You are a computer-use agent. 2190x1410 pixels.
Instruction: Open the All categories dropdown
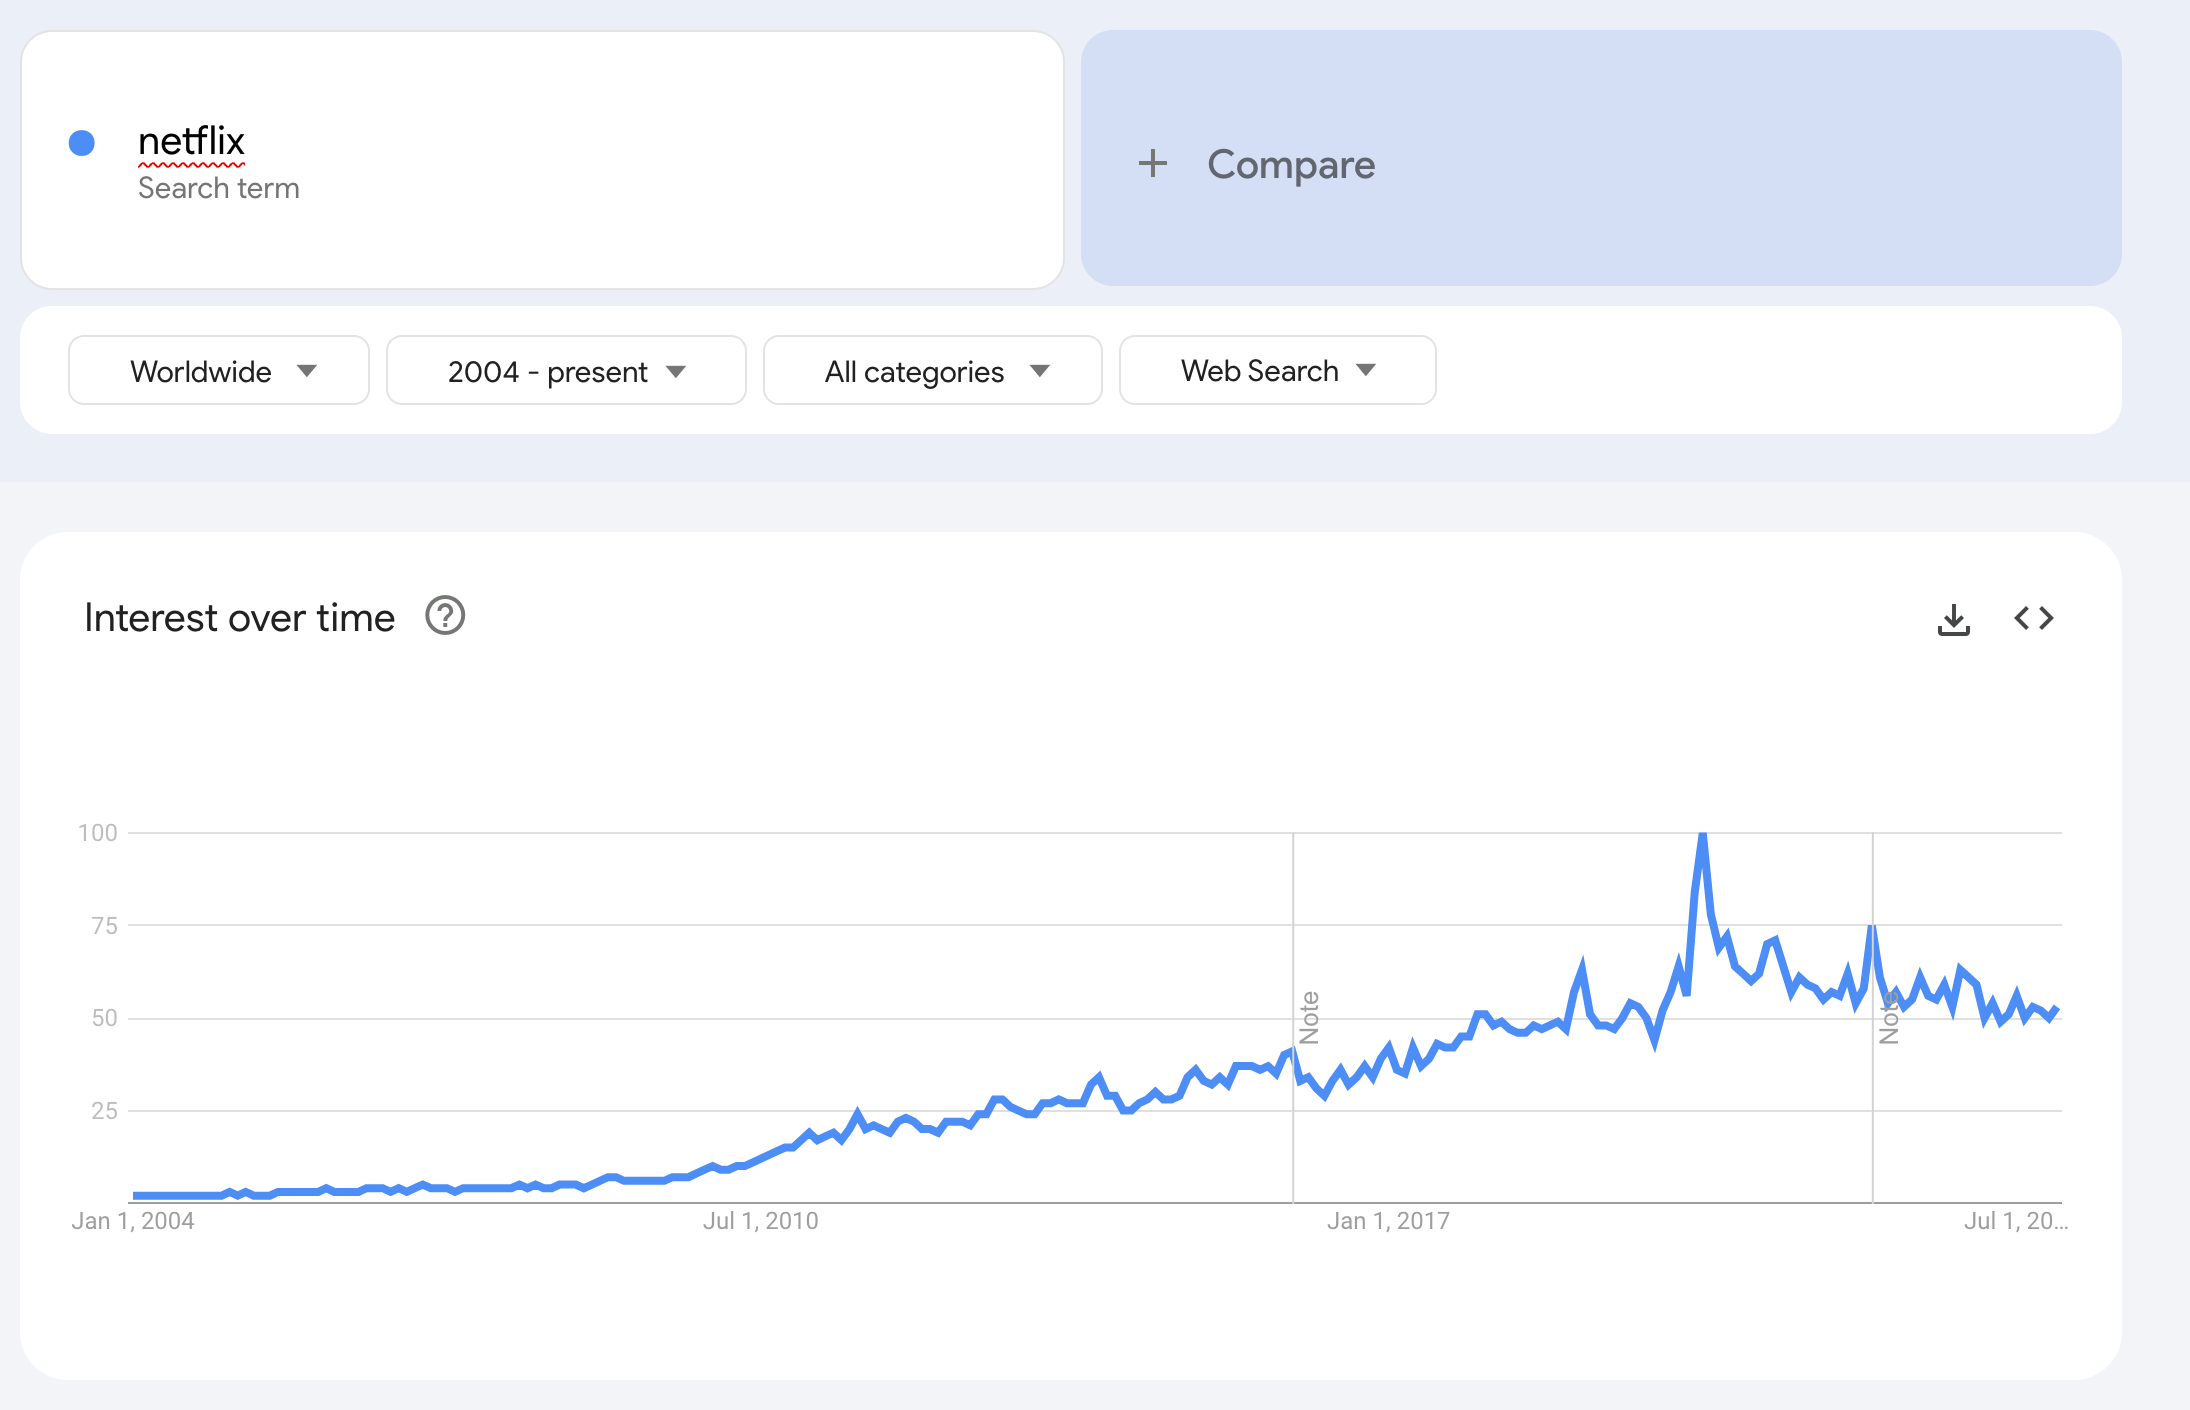point(933,371)
